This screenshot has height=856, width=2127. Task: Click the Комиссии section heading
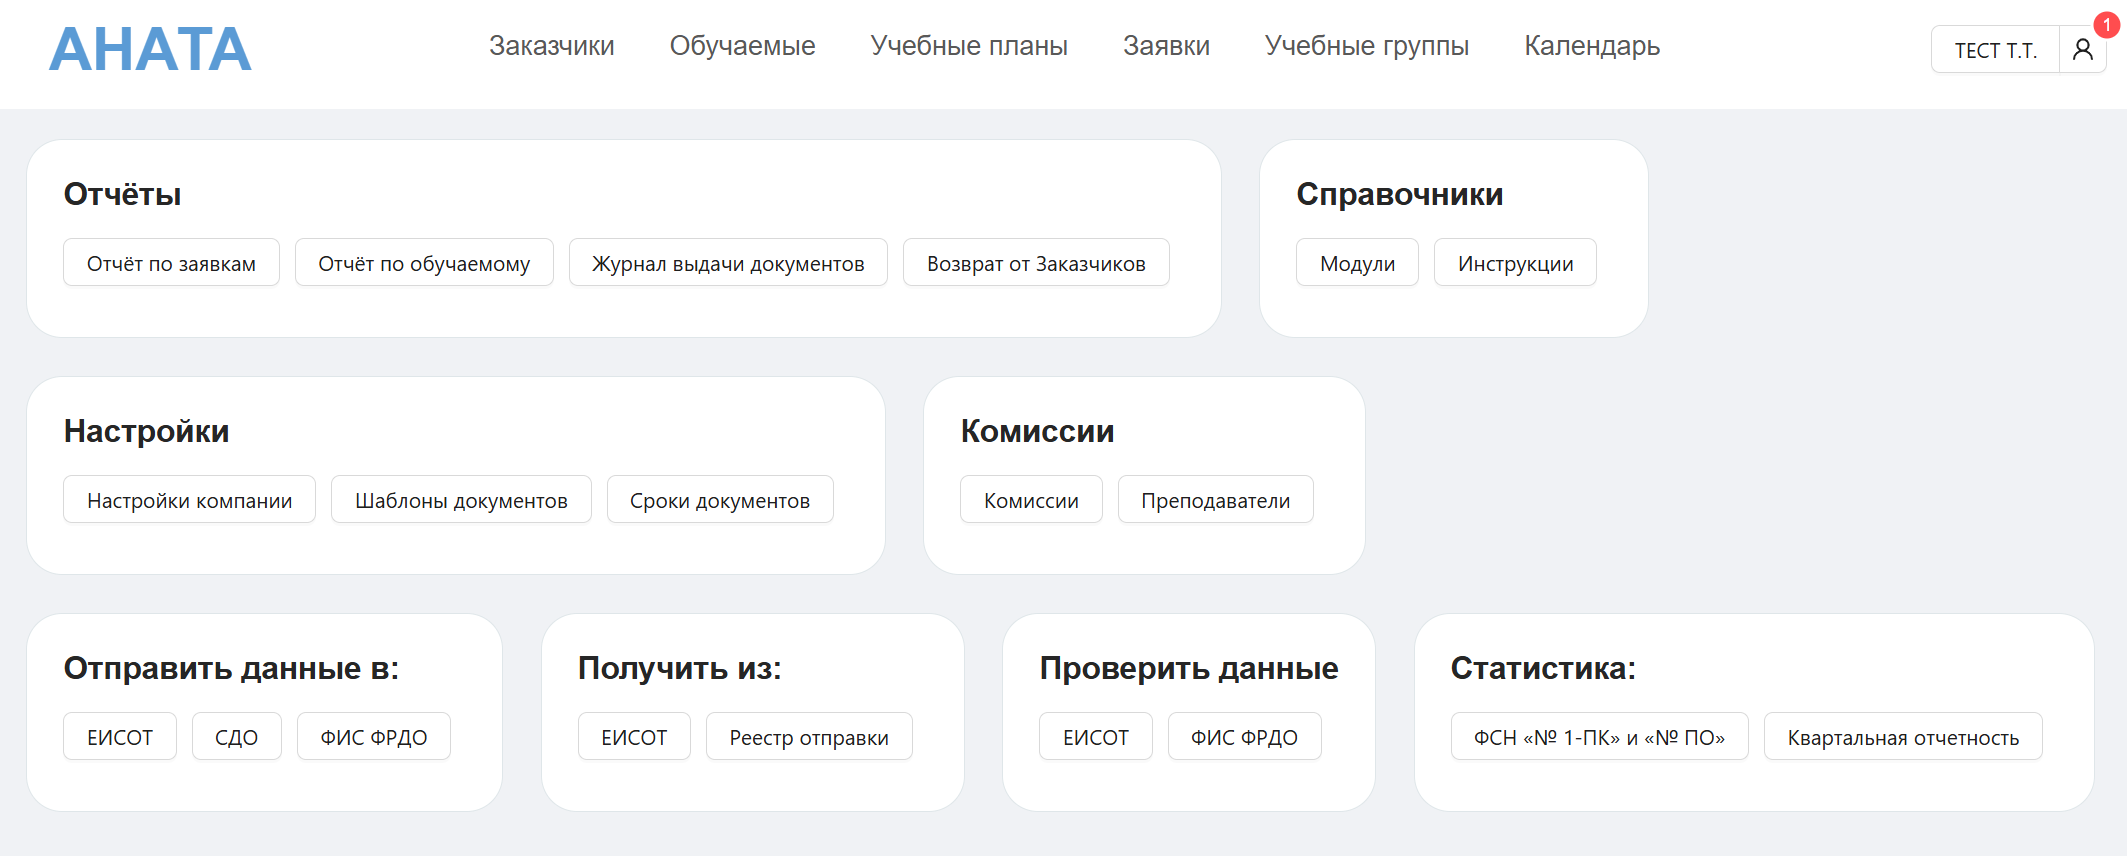pos(1037,431)
